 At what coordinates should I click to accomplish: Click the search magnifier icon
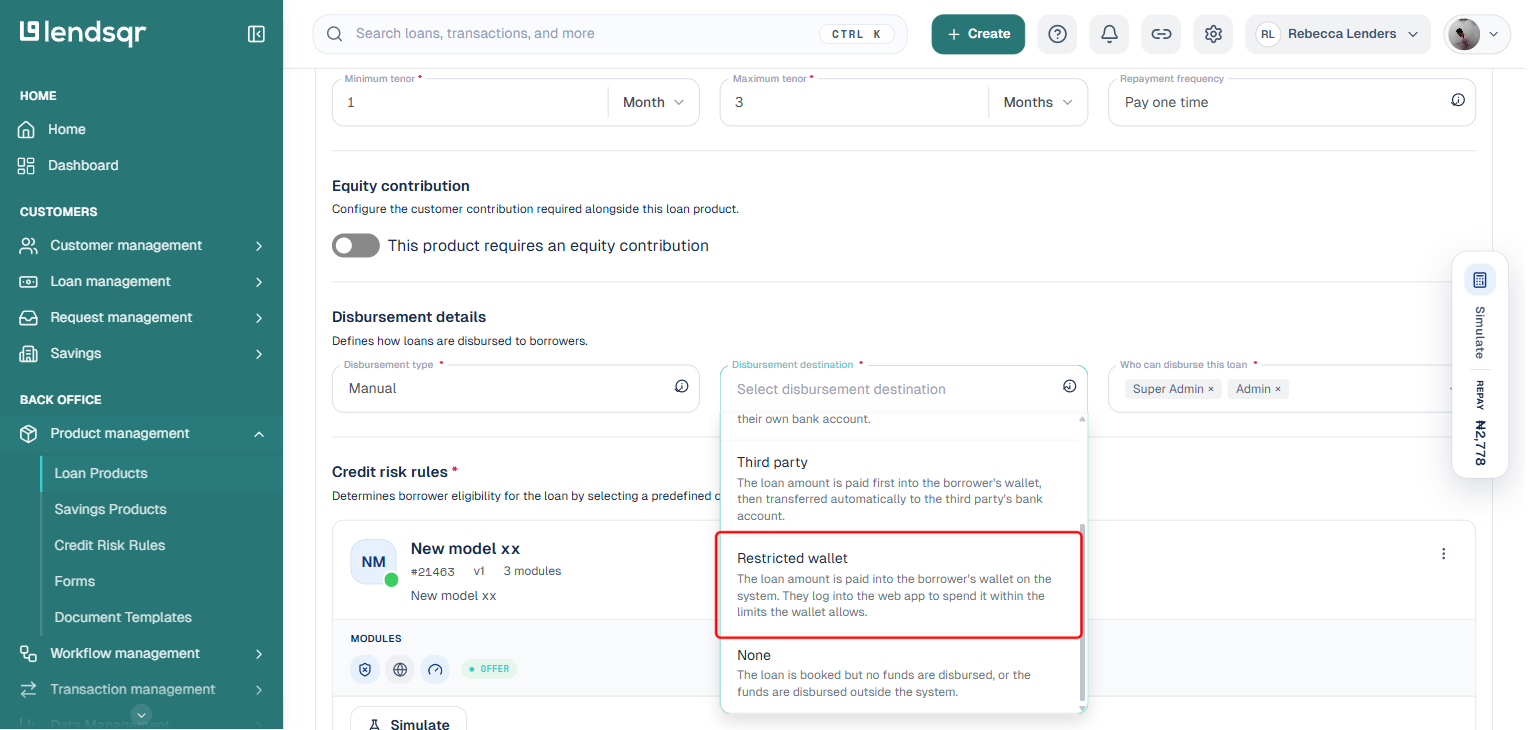(x=335, y=34)
